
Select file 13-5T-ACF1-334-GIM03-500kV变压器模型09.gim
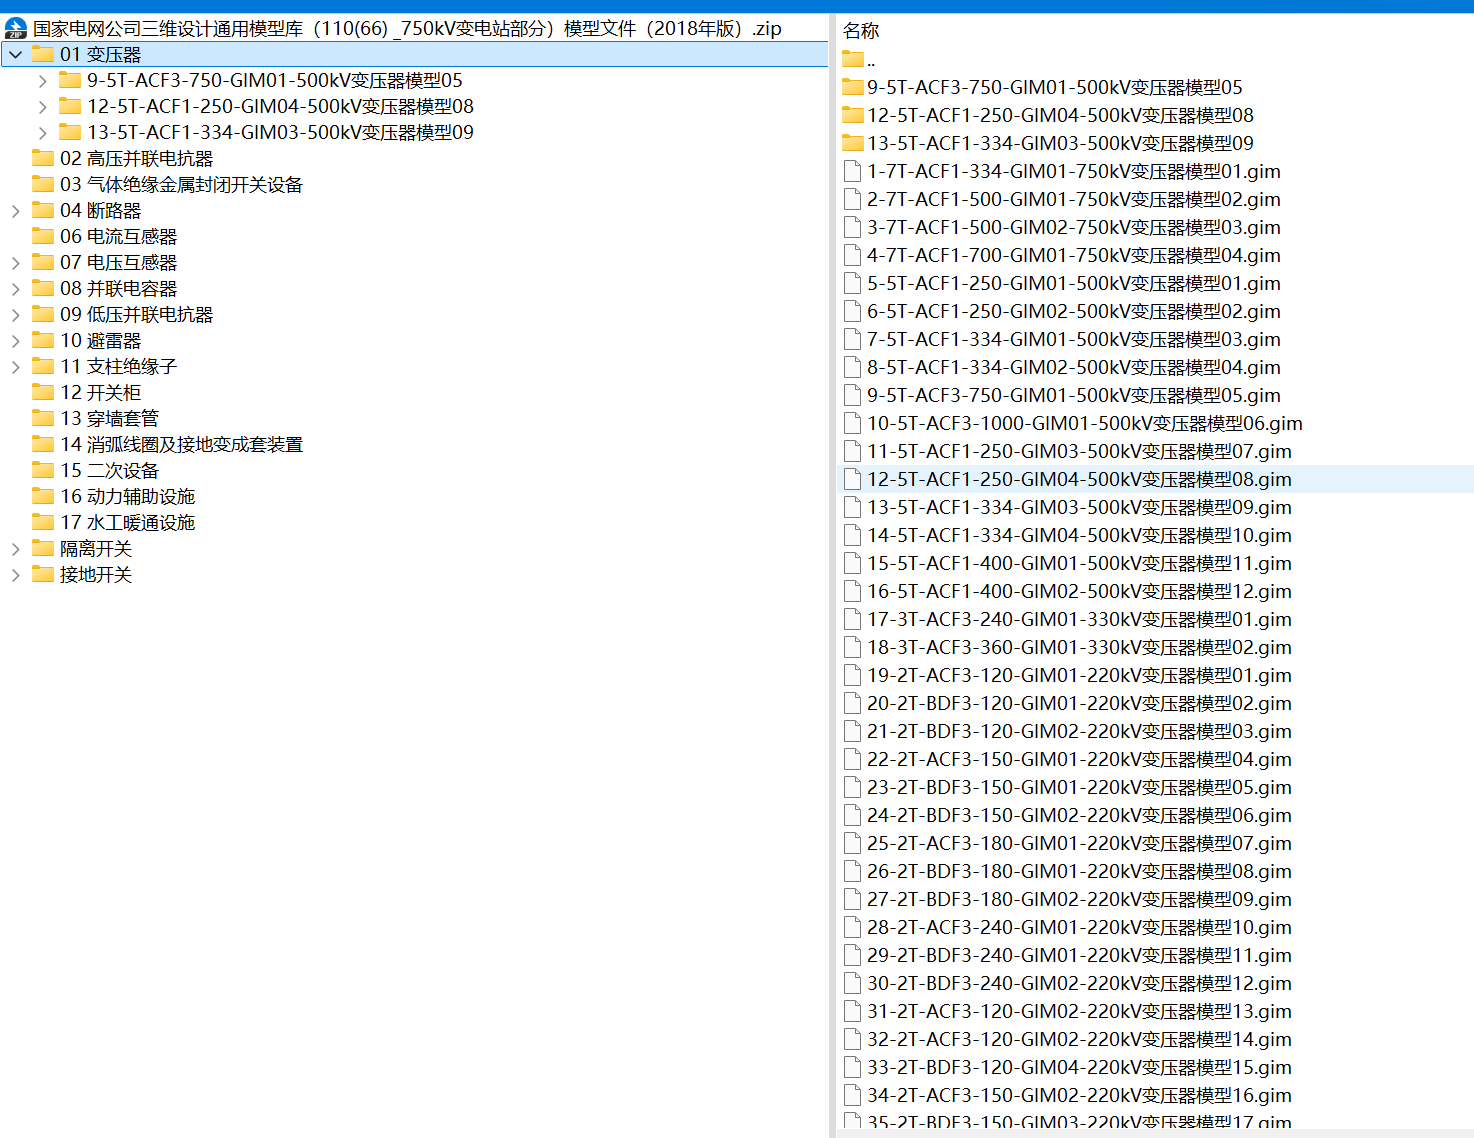coord(1079,507)
